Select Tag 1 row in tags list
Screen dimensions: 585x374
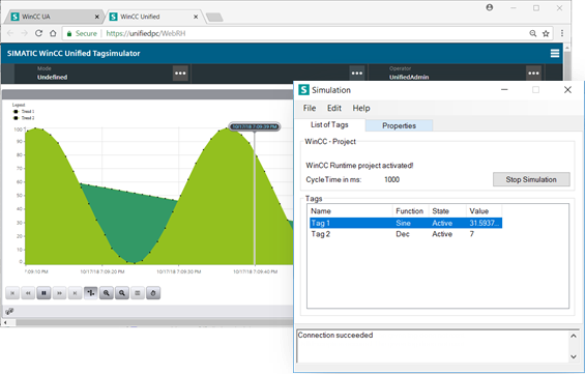406,223
